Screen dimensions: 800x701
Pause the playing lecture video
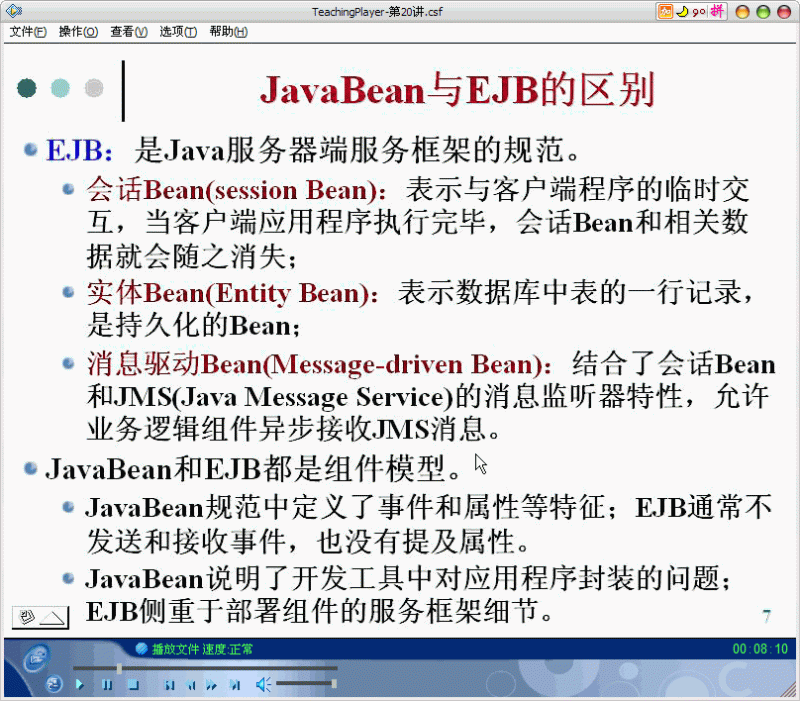pos(108,684)
